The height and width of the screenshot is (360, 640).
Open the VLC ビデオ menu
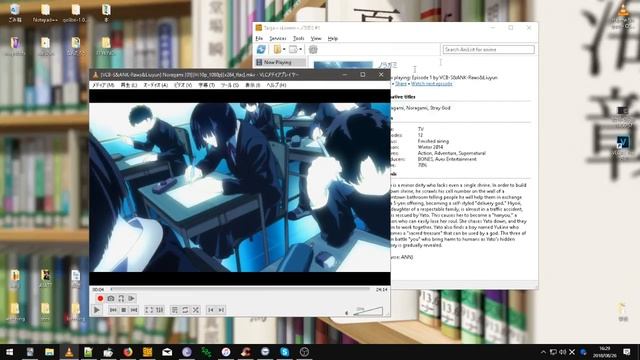pyautogui.click(x=183, y=85)
